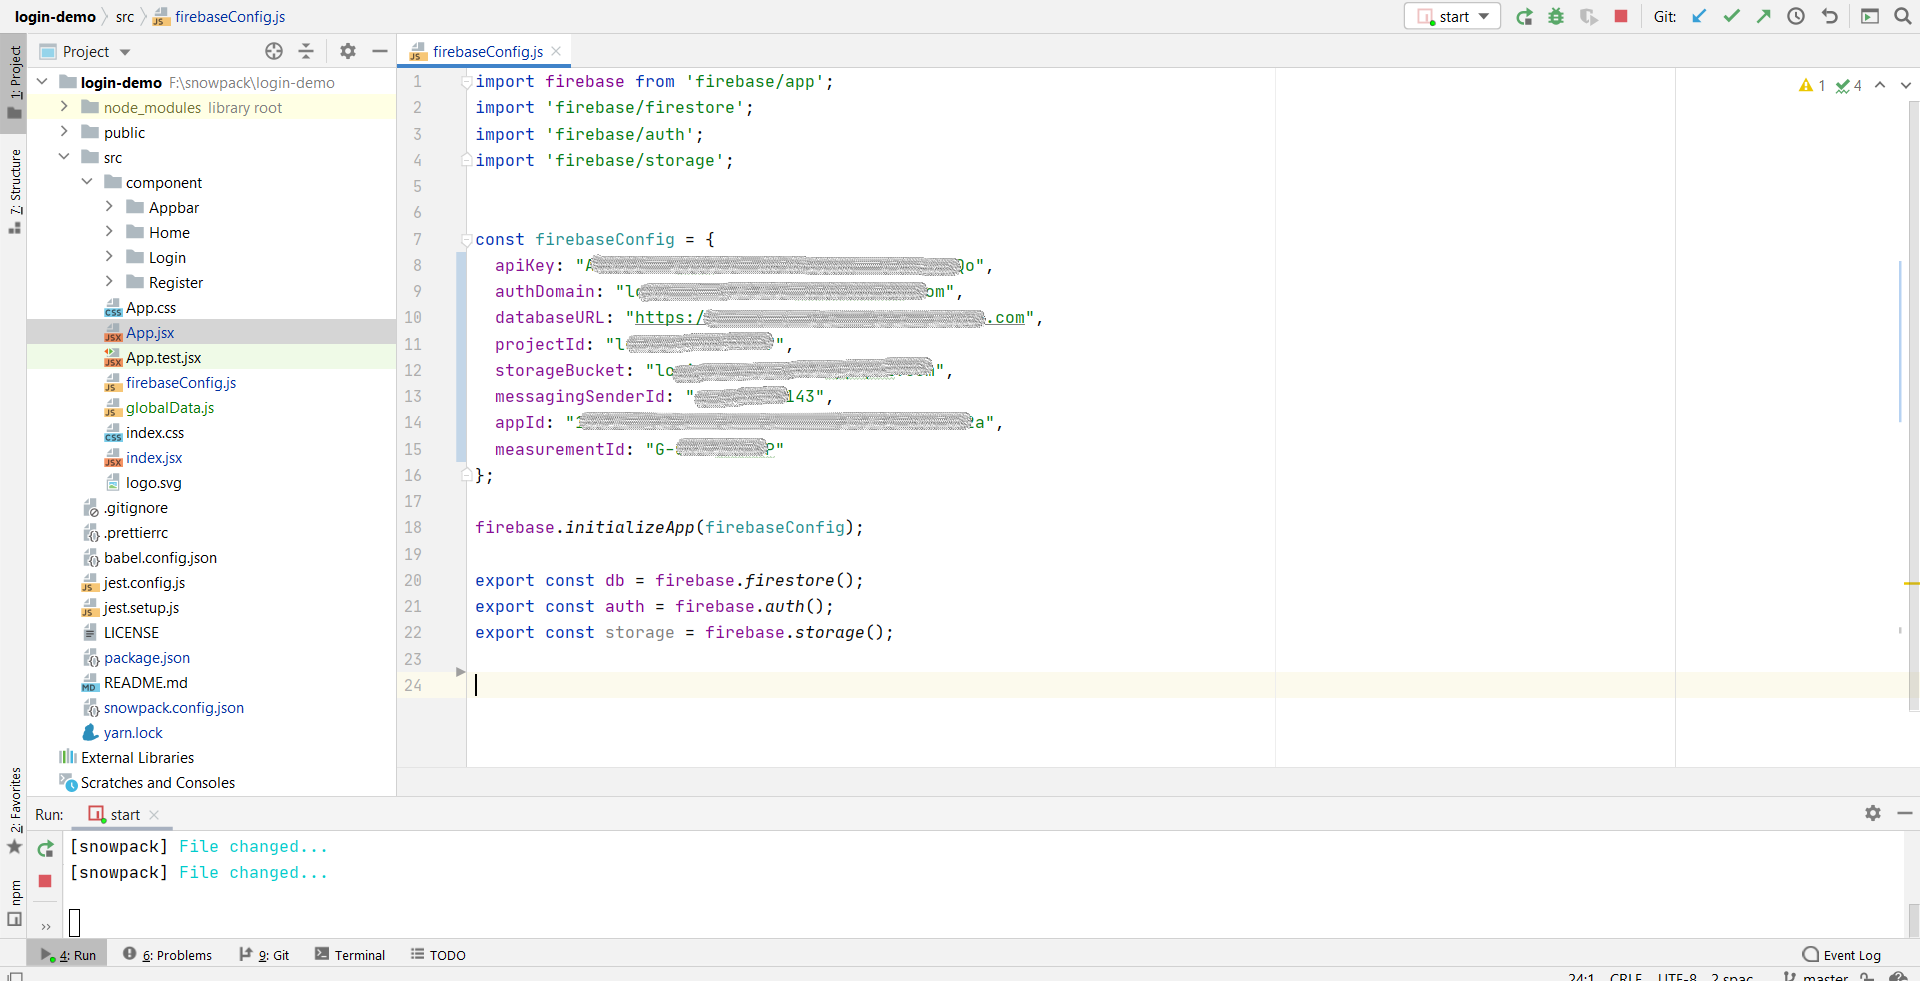Click the Debug bug icon in toolbar
Screen dimensions: 1920x981
pyautogui.click(x=1556, y=17)
